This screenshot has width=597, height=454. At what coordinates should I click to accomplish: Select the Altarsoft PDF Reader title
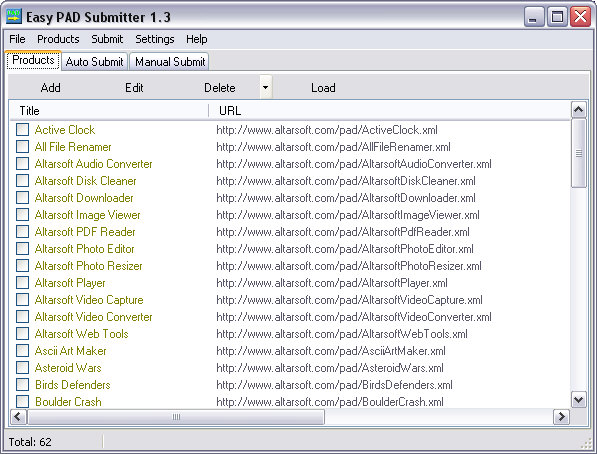[x=85, y=232]
